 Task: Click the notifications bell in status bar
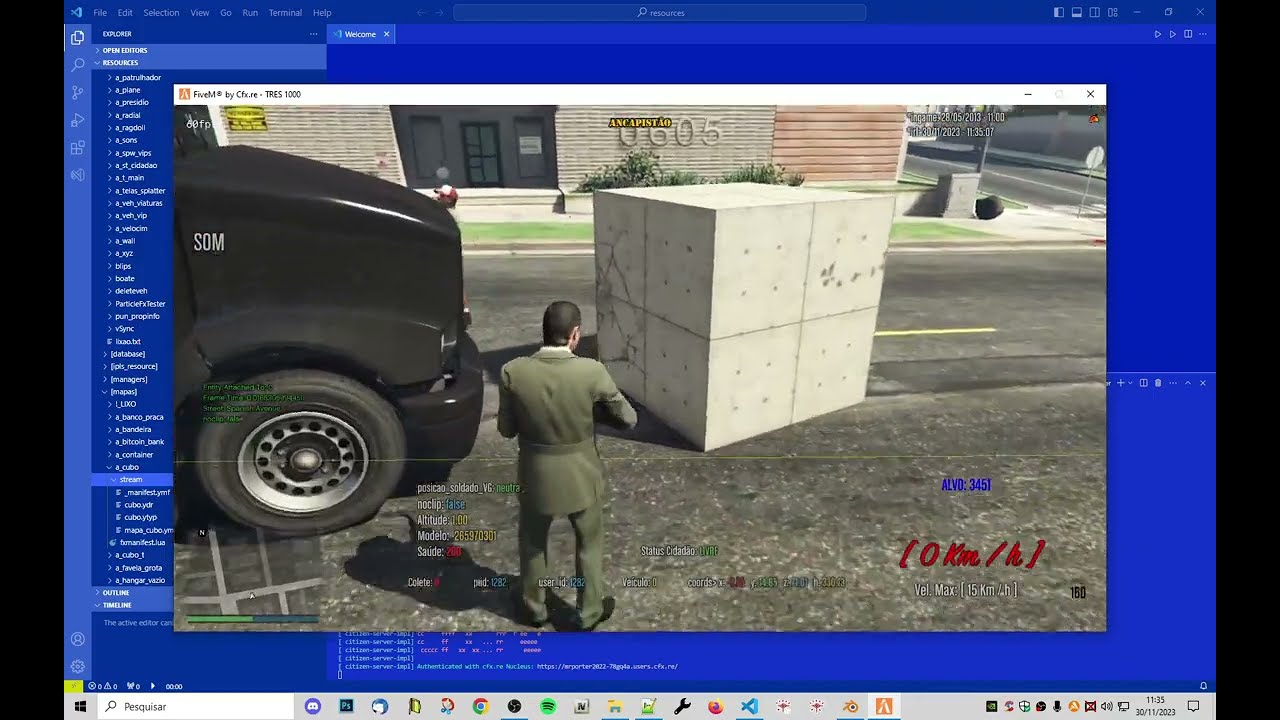(x=1203, y=686)
